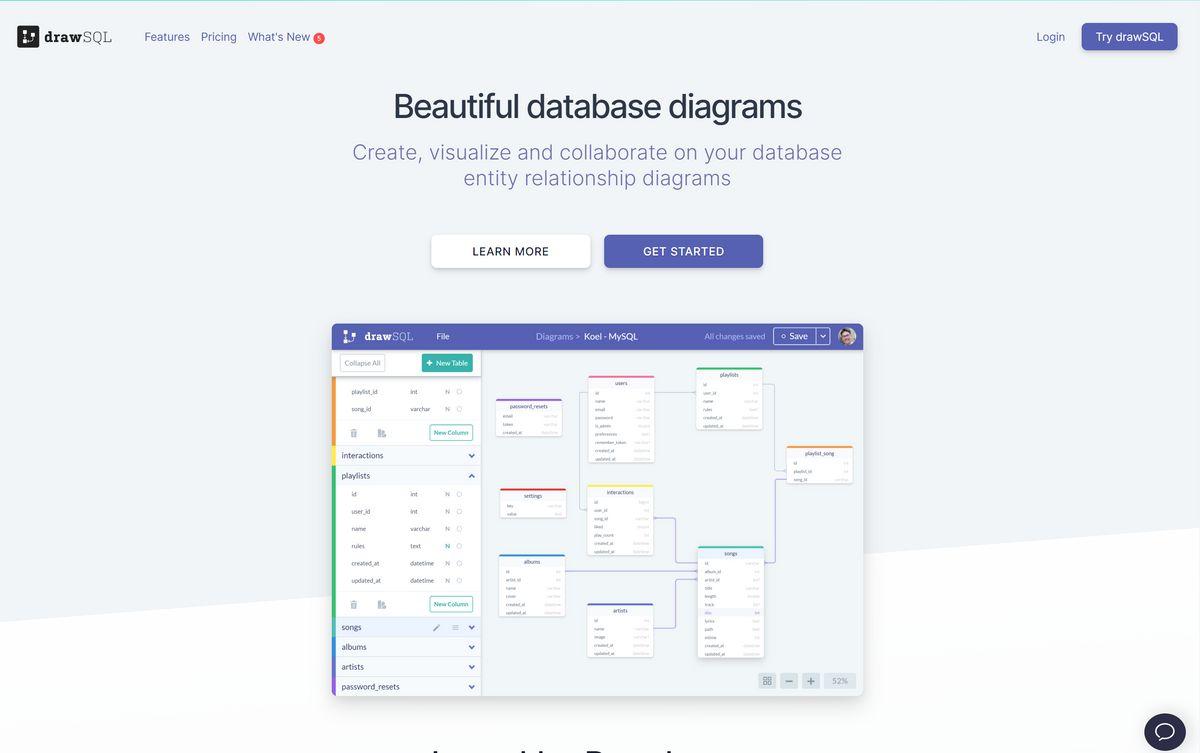
Task: Click the Diagrams breadcrumb
Action: pos(555,336)
